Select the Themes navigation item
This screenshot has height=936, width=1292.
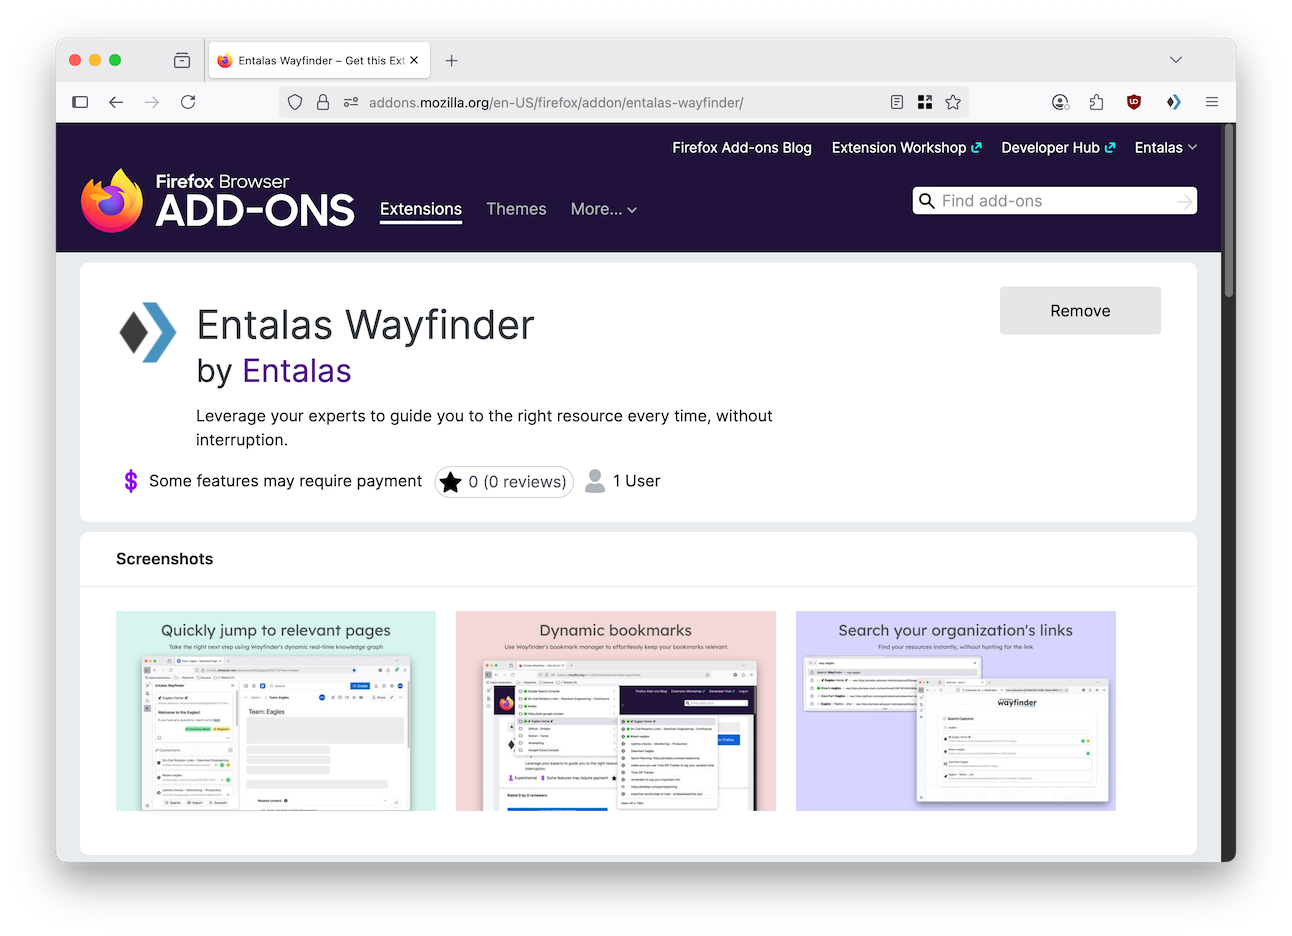(516, 209)
